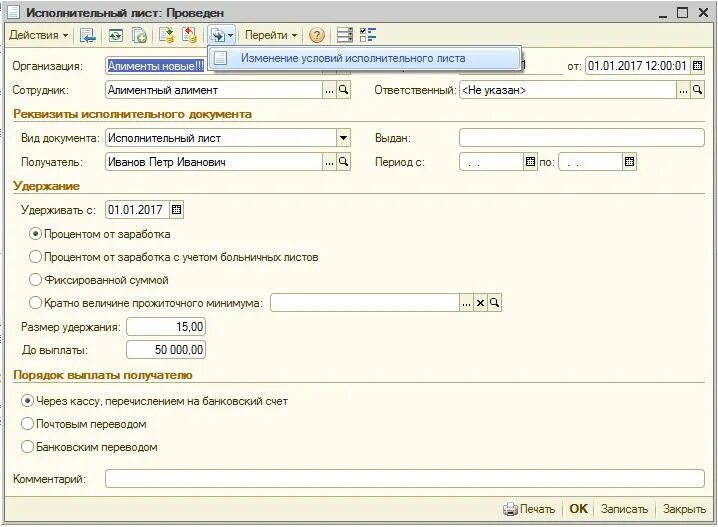Click the document date field 01.01.2017 12:00:01
The width and height of the screenshot is (718, 527).
point(638,65)
